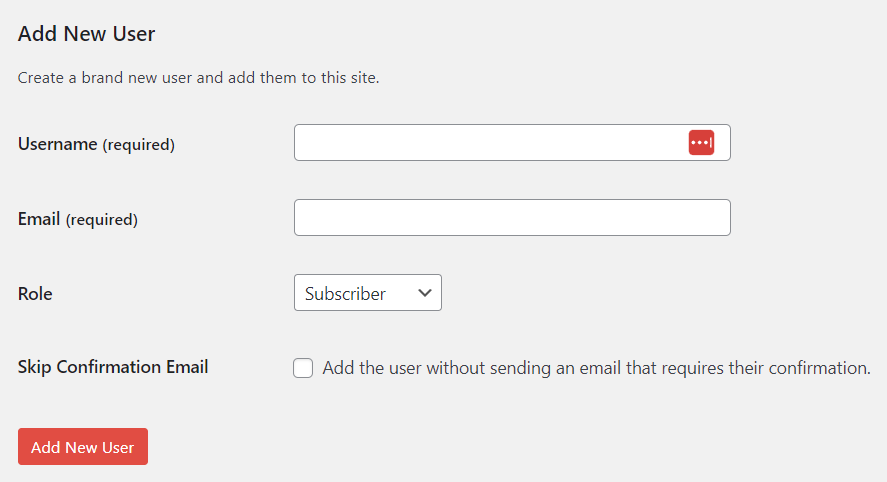887x482 pixels.
Task: Click the 'Create a brand new user' description text
Action: click(x=198, y=77)
